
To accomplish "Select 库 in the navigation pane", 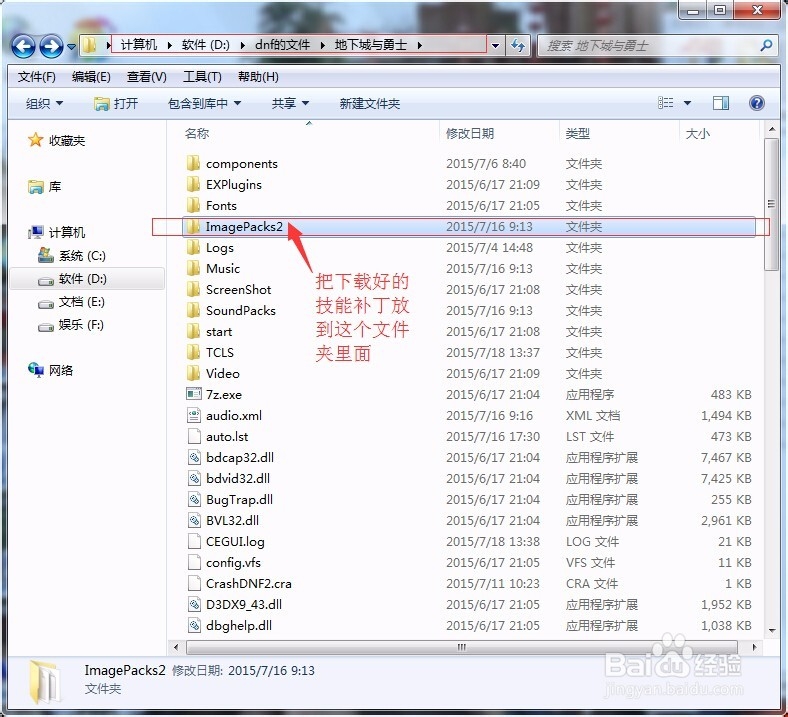I will [45, 187].
